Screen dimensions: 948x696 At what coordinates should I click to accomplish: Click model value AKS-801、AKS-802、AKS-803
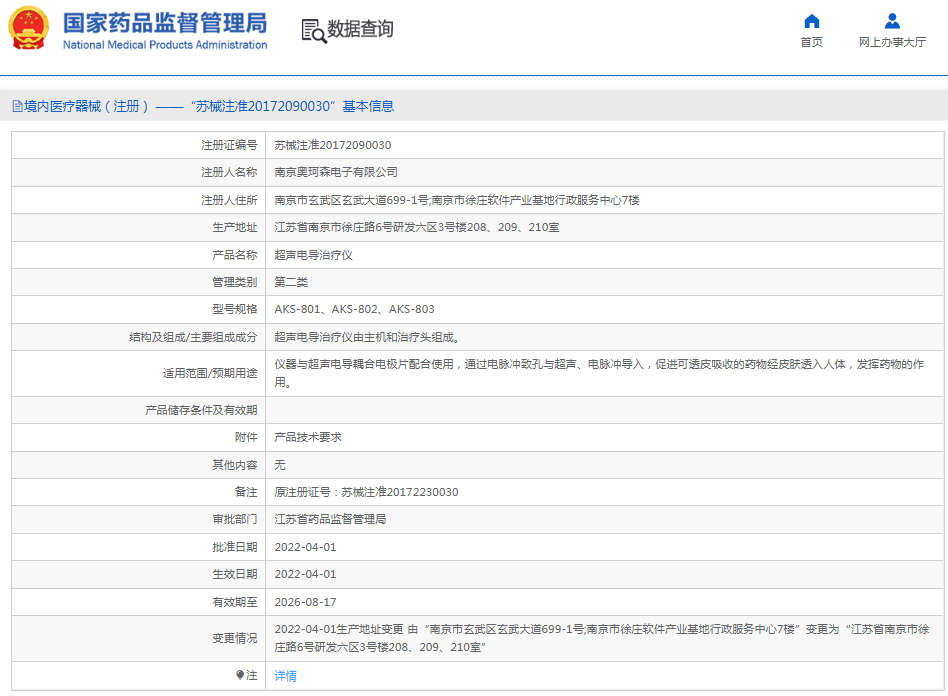point(354,309)
